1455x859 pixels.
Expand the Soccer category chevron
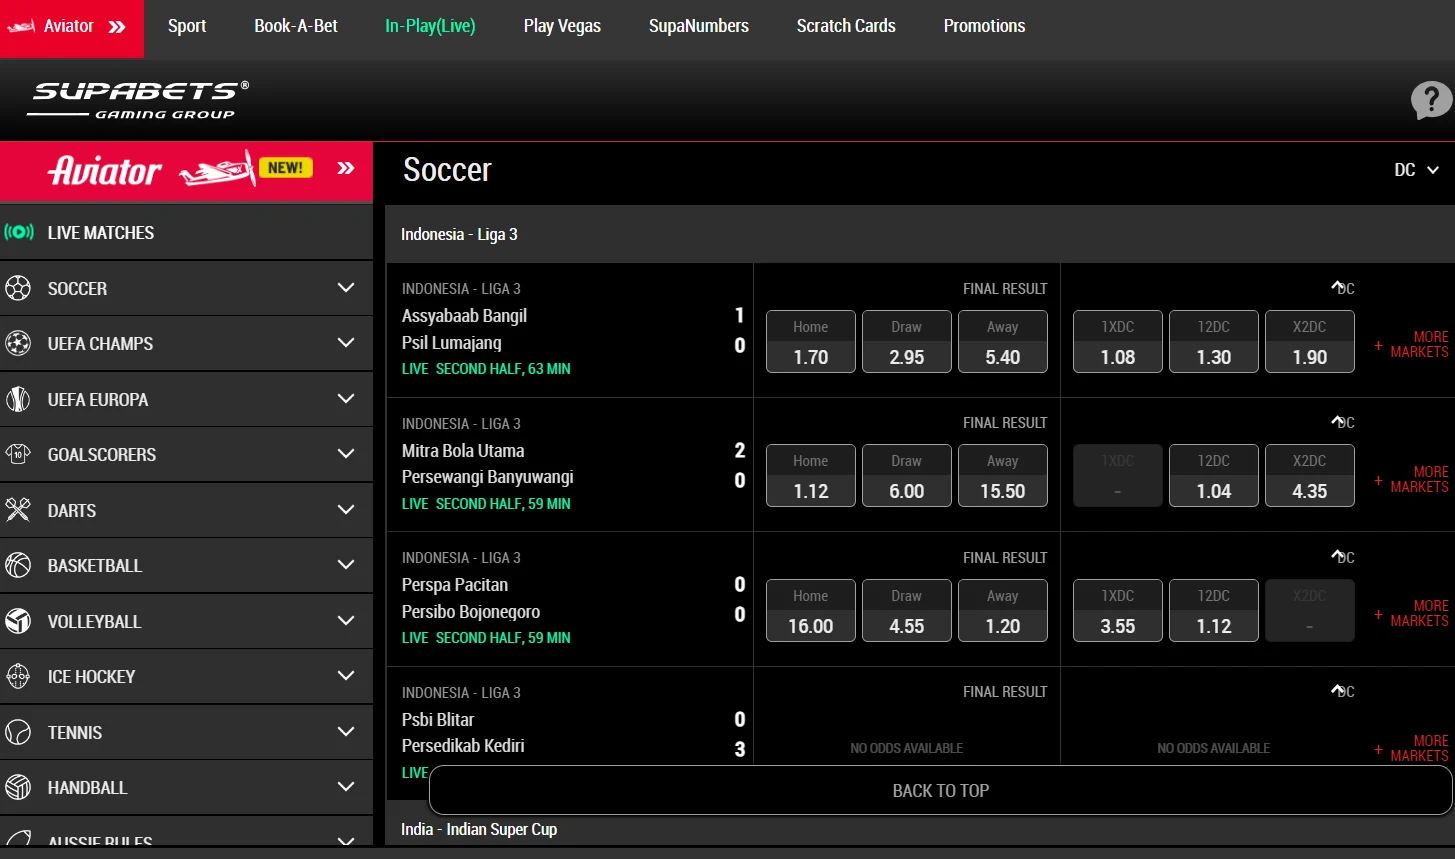point(345,288)
